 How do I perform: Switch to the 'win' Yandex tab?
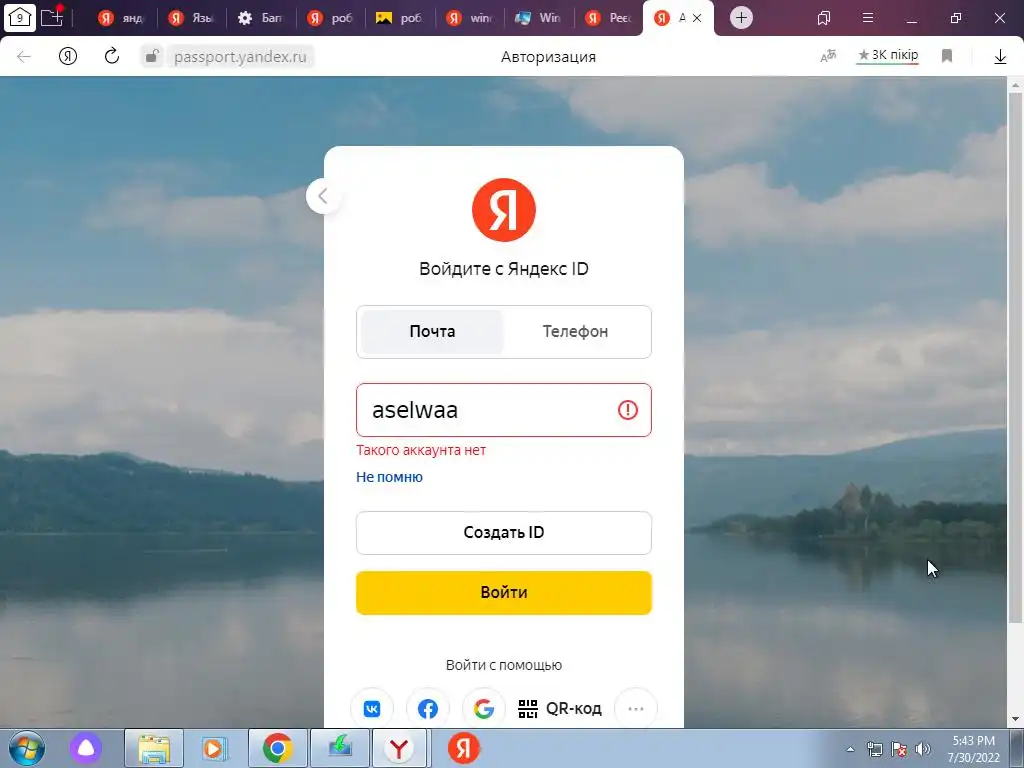[470, 18]
